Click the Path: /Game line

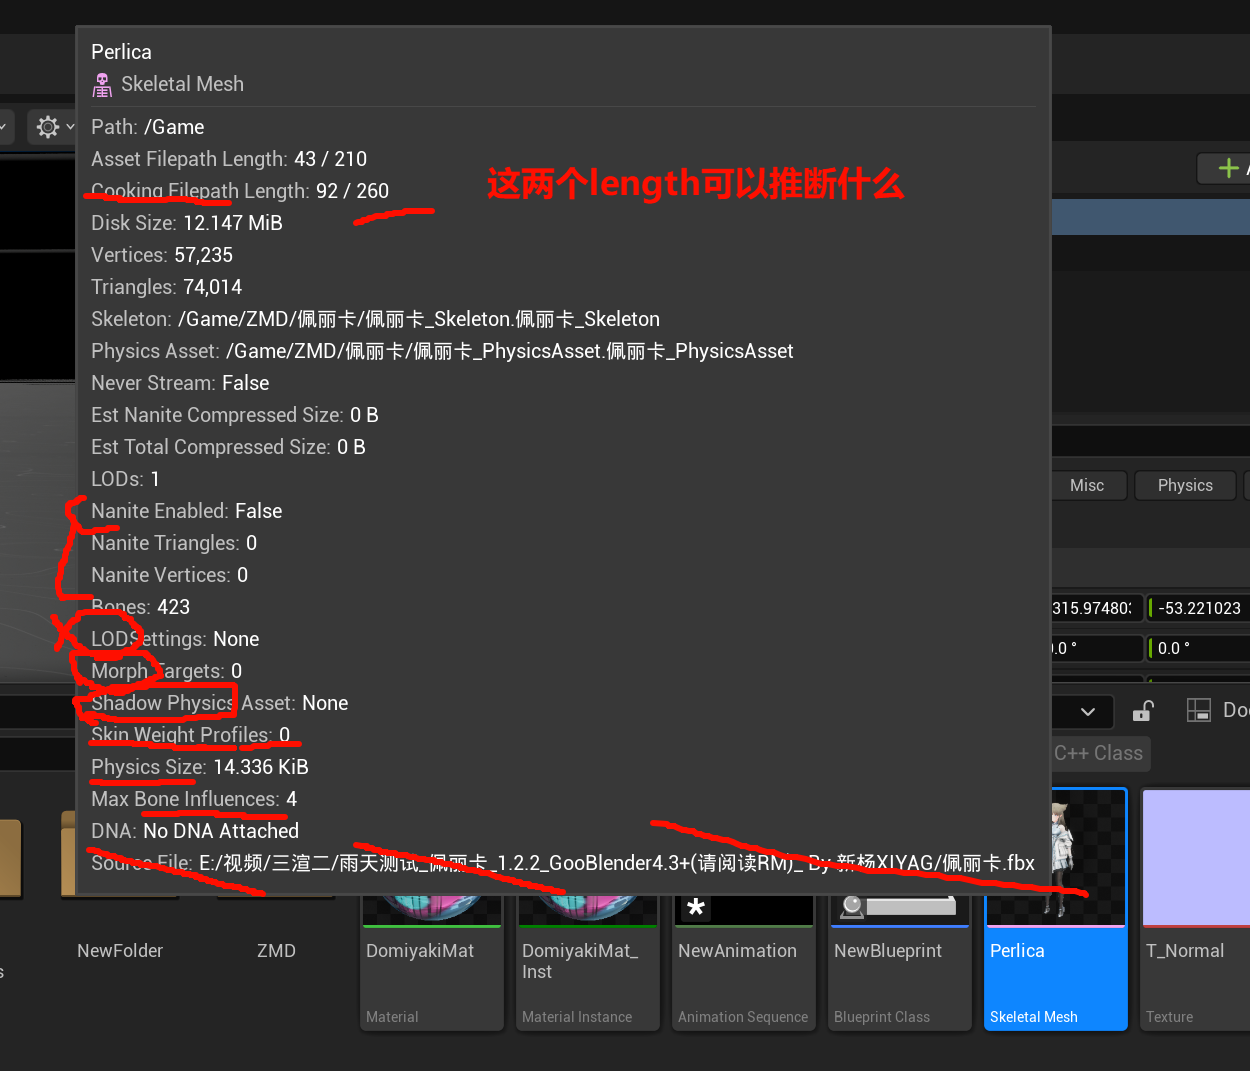(148, 127)
